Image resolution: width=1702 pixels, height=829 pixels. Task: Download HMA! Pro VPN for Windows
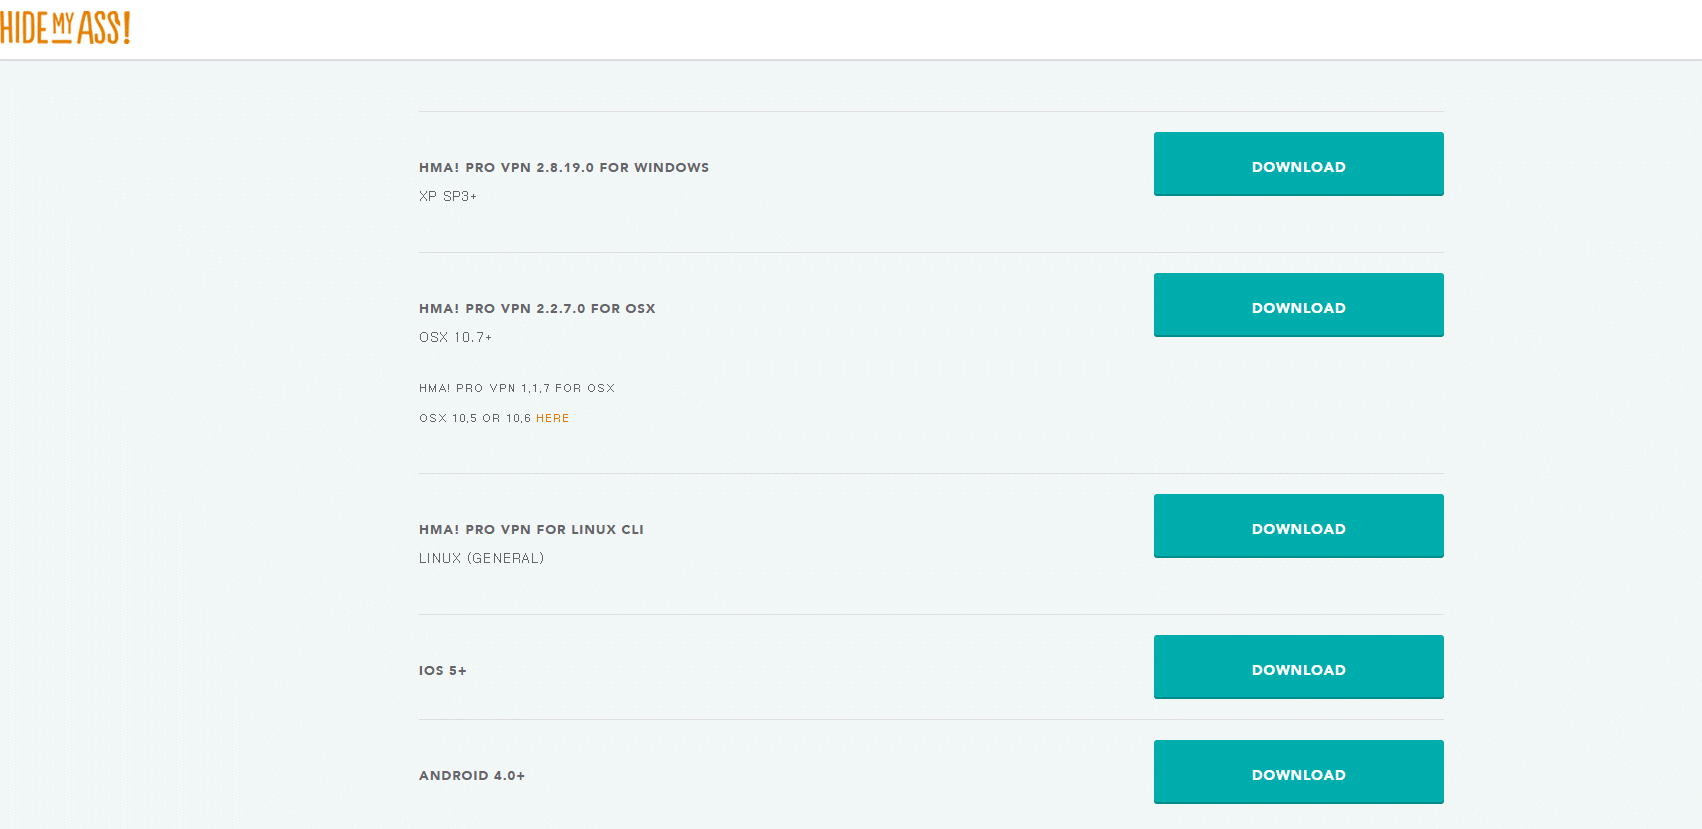click(1298, 164)
